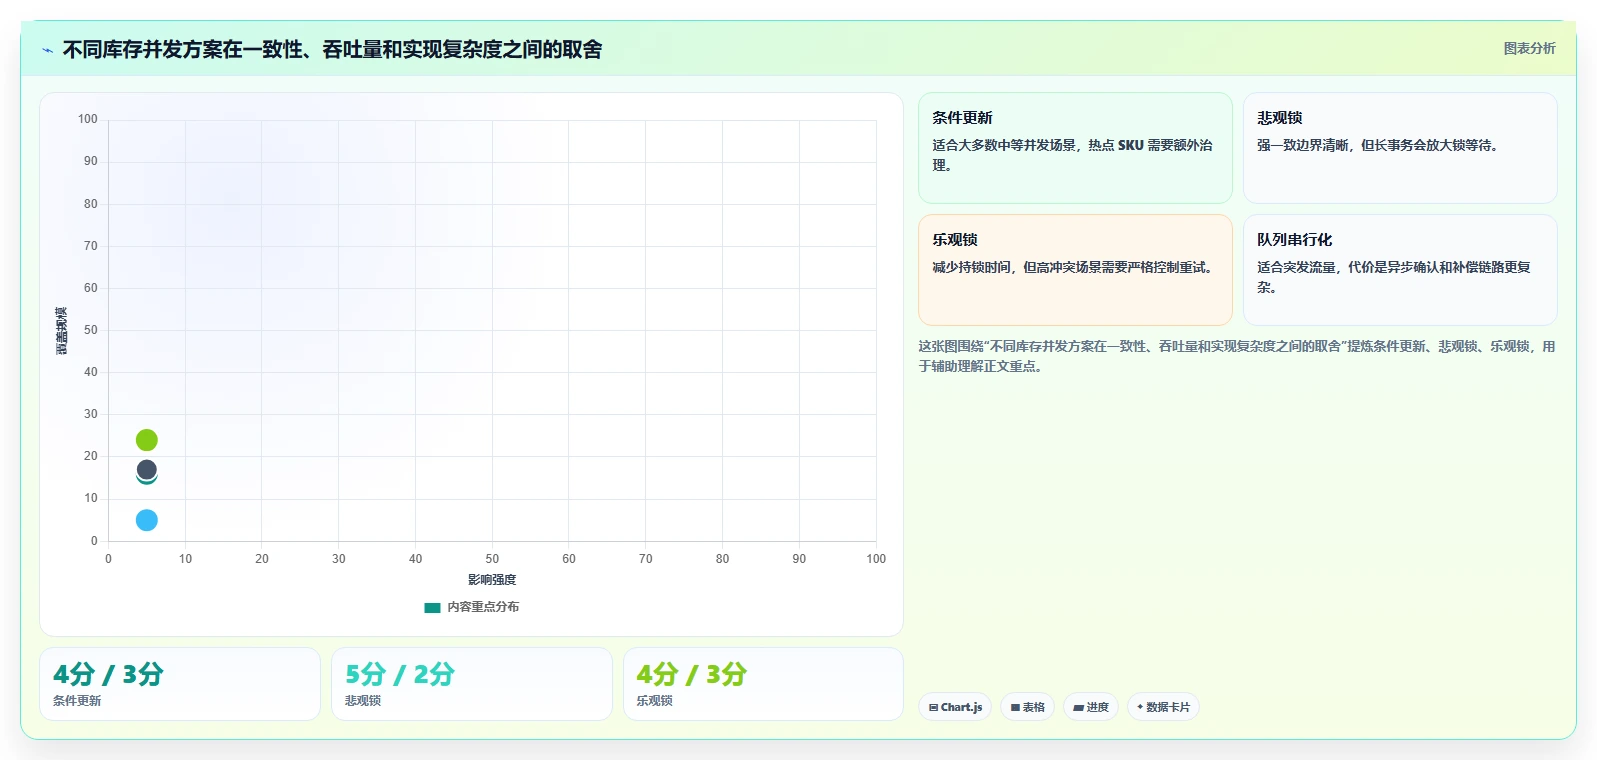Click the text 强一致边界清晰
The image size is (1597, 760).
click(x=1303, y=145)
